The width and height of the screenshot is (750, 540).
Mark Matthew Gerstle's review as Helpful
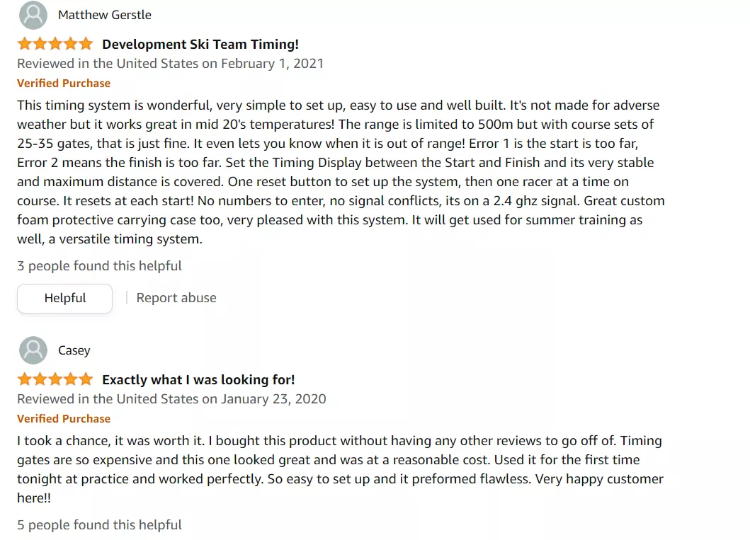pyautogui.click(x=65, y=298)
